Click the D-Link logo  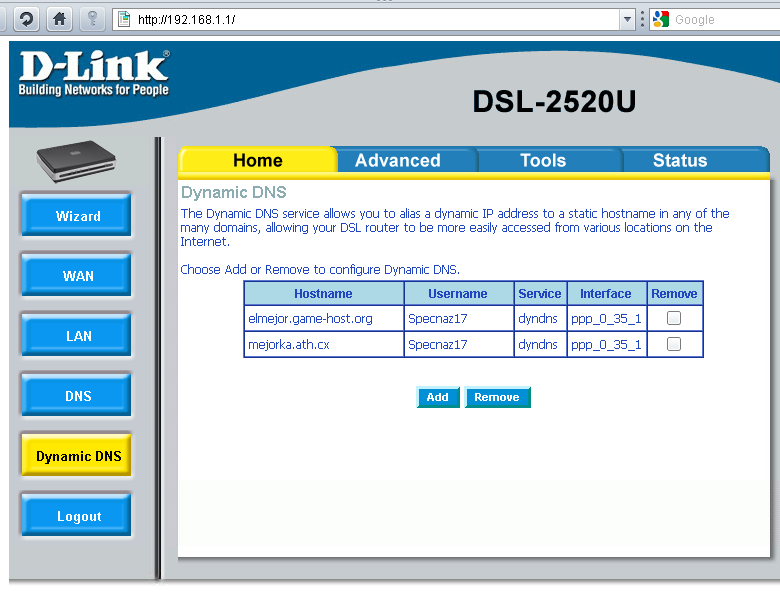pos(94,74)
